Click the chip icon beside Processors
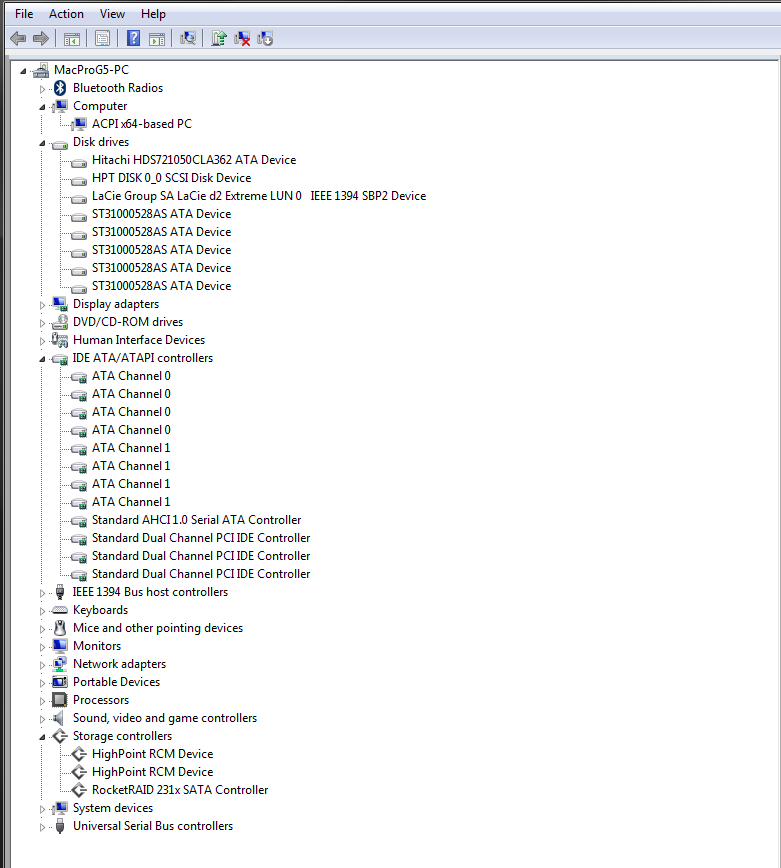Image resolution: width=781 pixels, height=868 pixels. 59,700
